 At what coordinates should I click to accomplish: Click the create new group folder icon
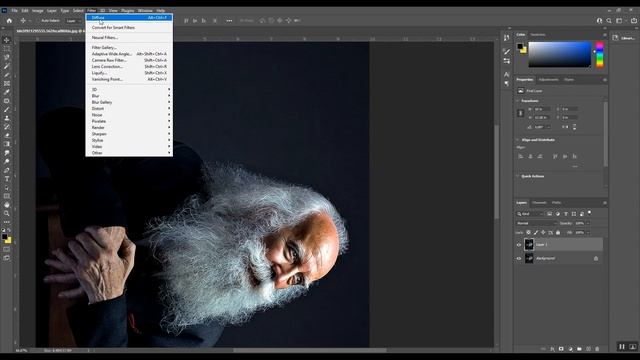pyautogui.click(x=579, y=349)
